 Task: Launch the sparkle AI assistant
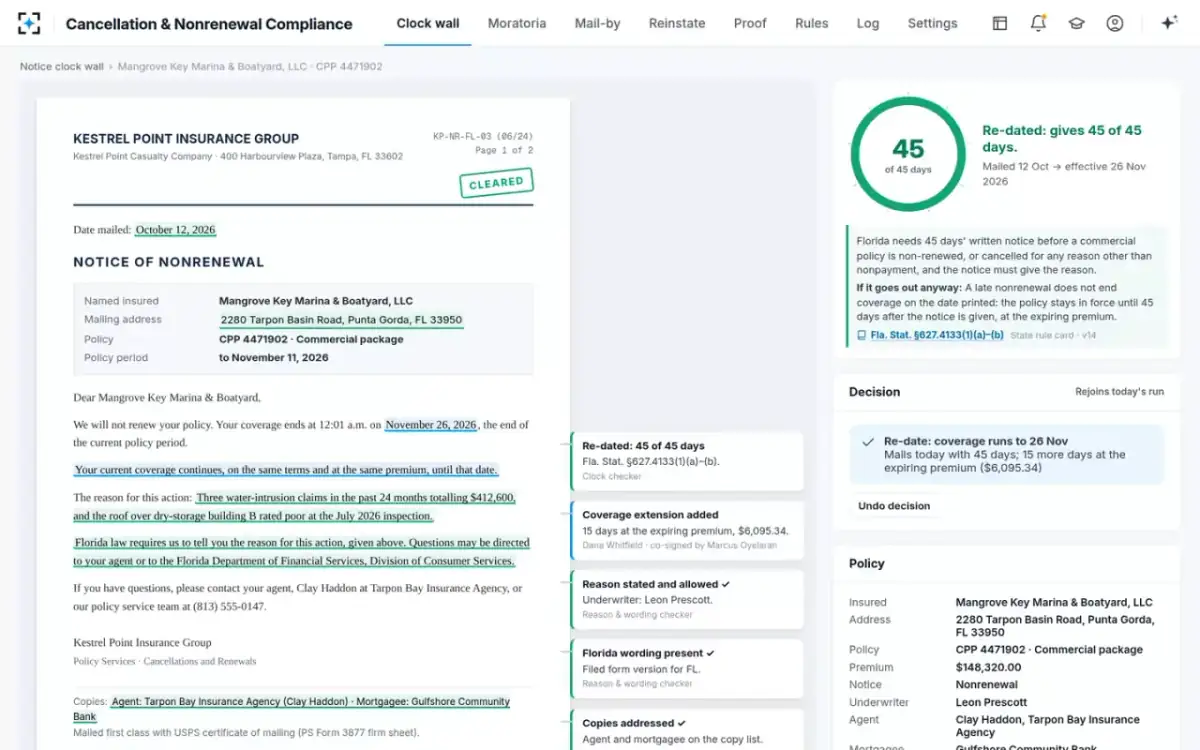click(1168, 23)
